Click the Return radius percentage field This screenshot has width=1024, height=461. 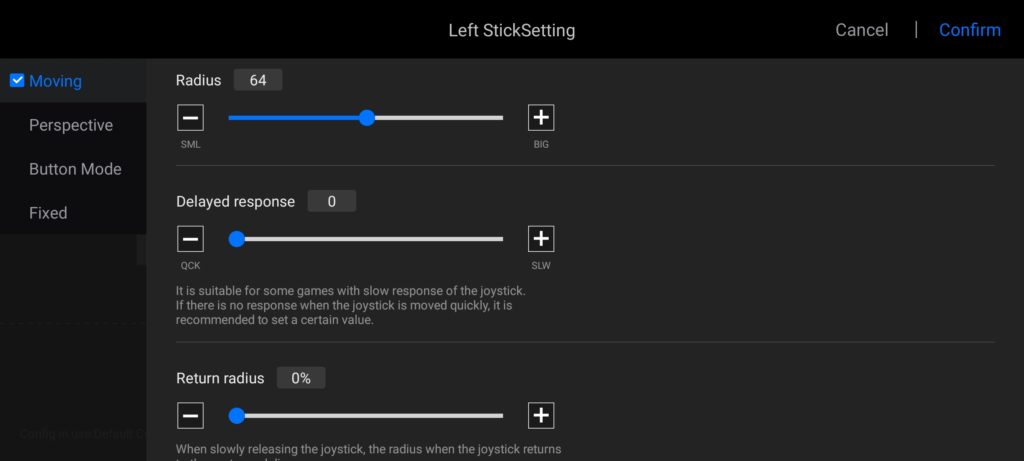click(x=301, y=378)
